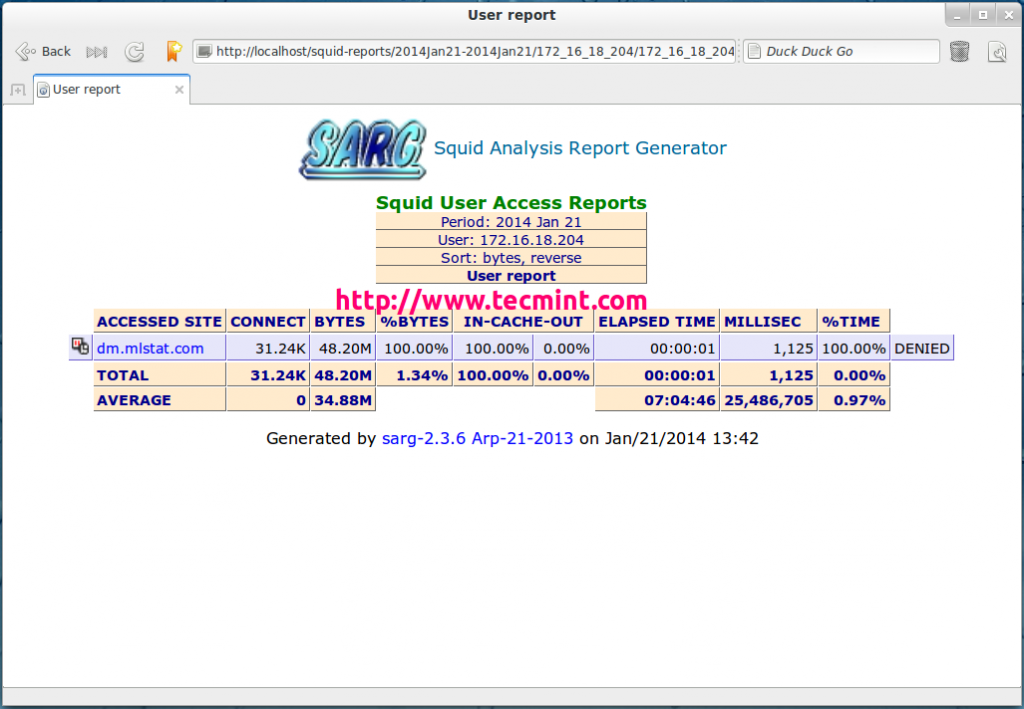Close the User report tab

(179, 88)
